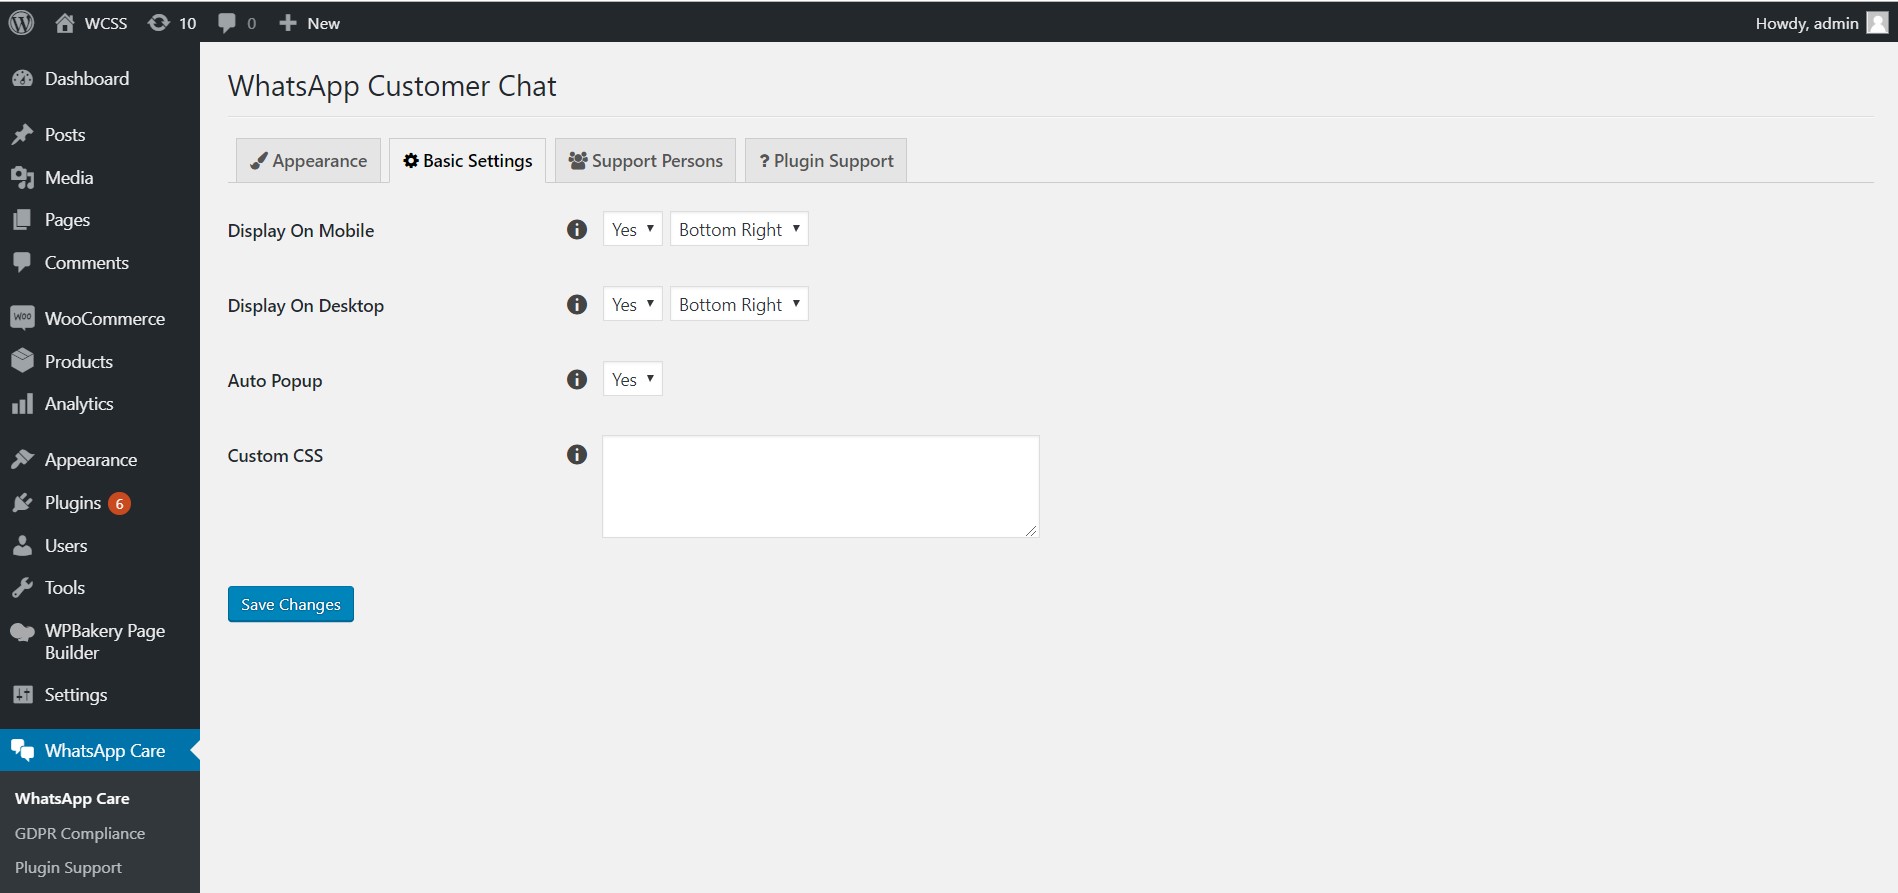Click the highlighted WhatsApp Care menu item
1898x893 pixels.
(x=100, y=751)
